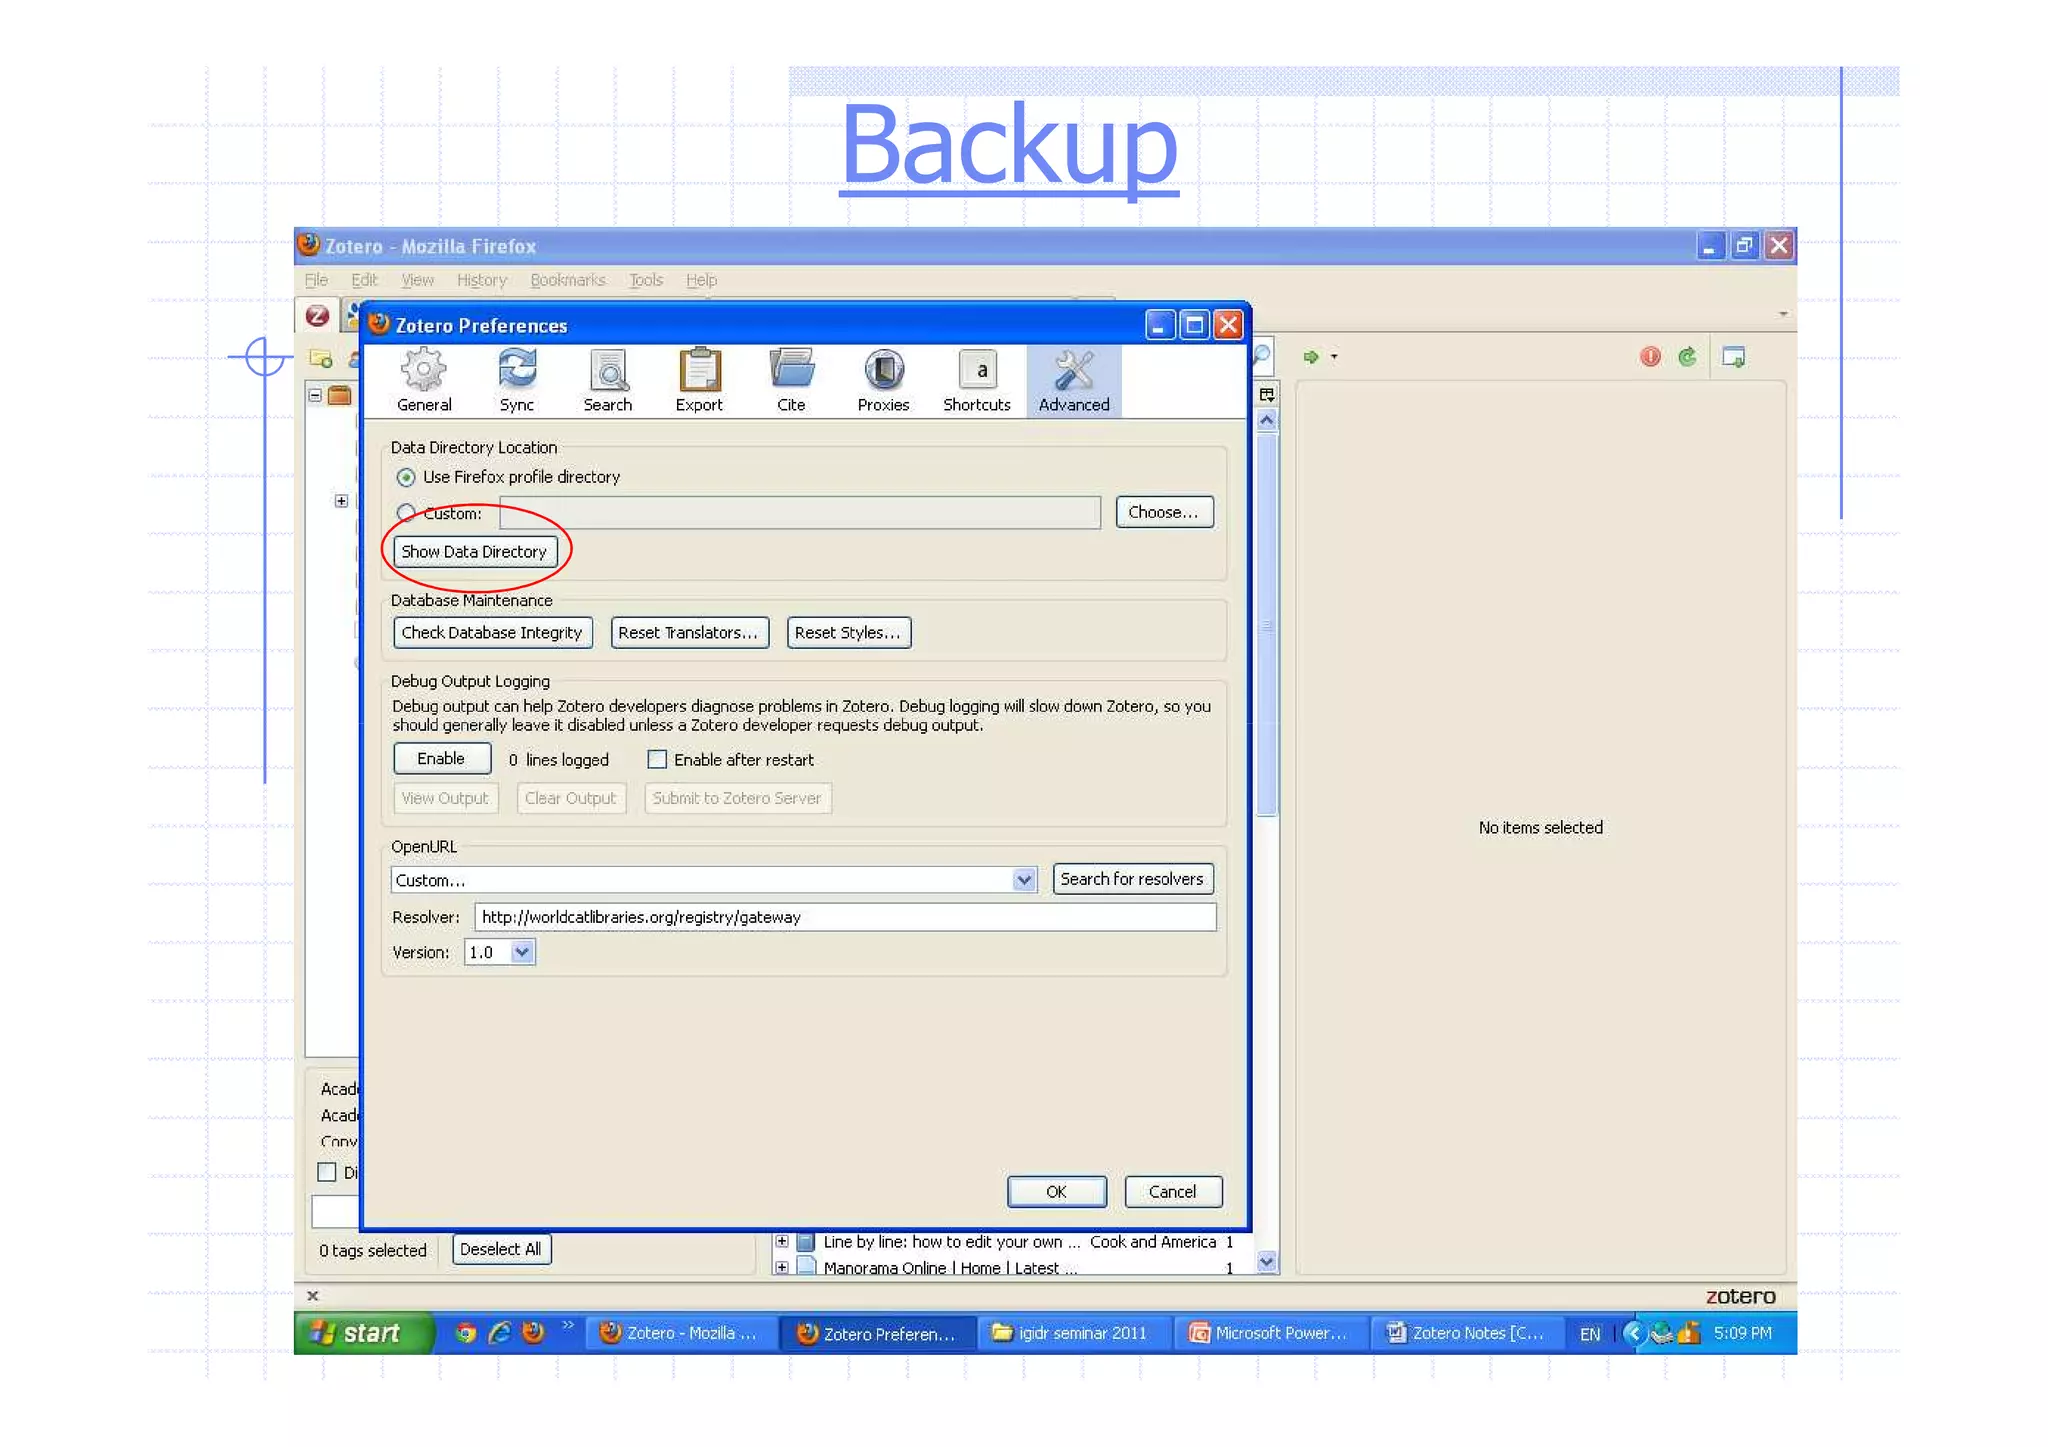Image resolution: width=2048 pixels, height=1447 pixels.
Task: Click Search for resolvers button
Action: (x=1132, y=879)
